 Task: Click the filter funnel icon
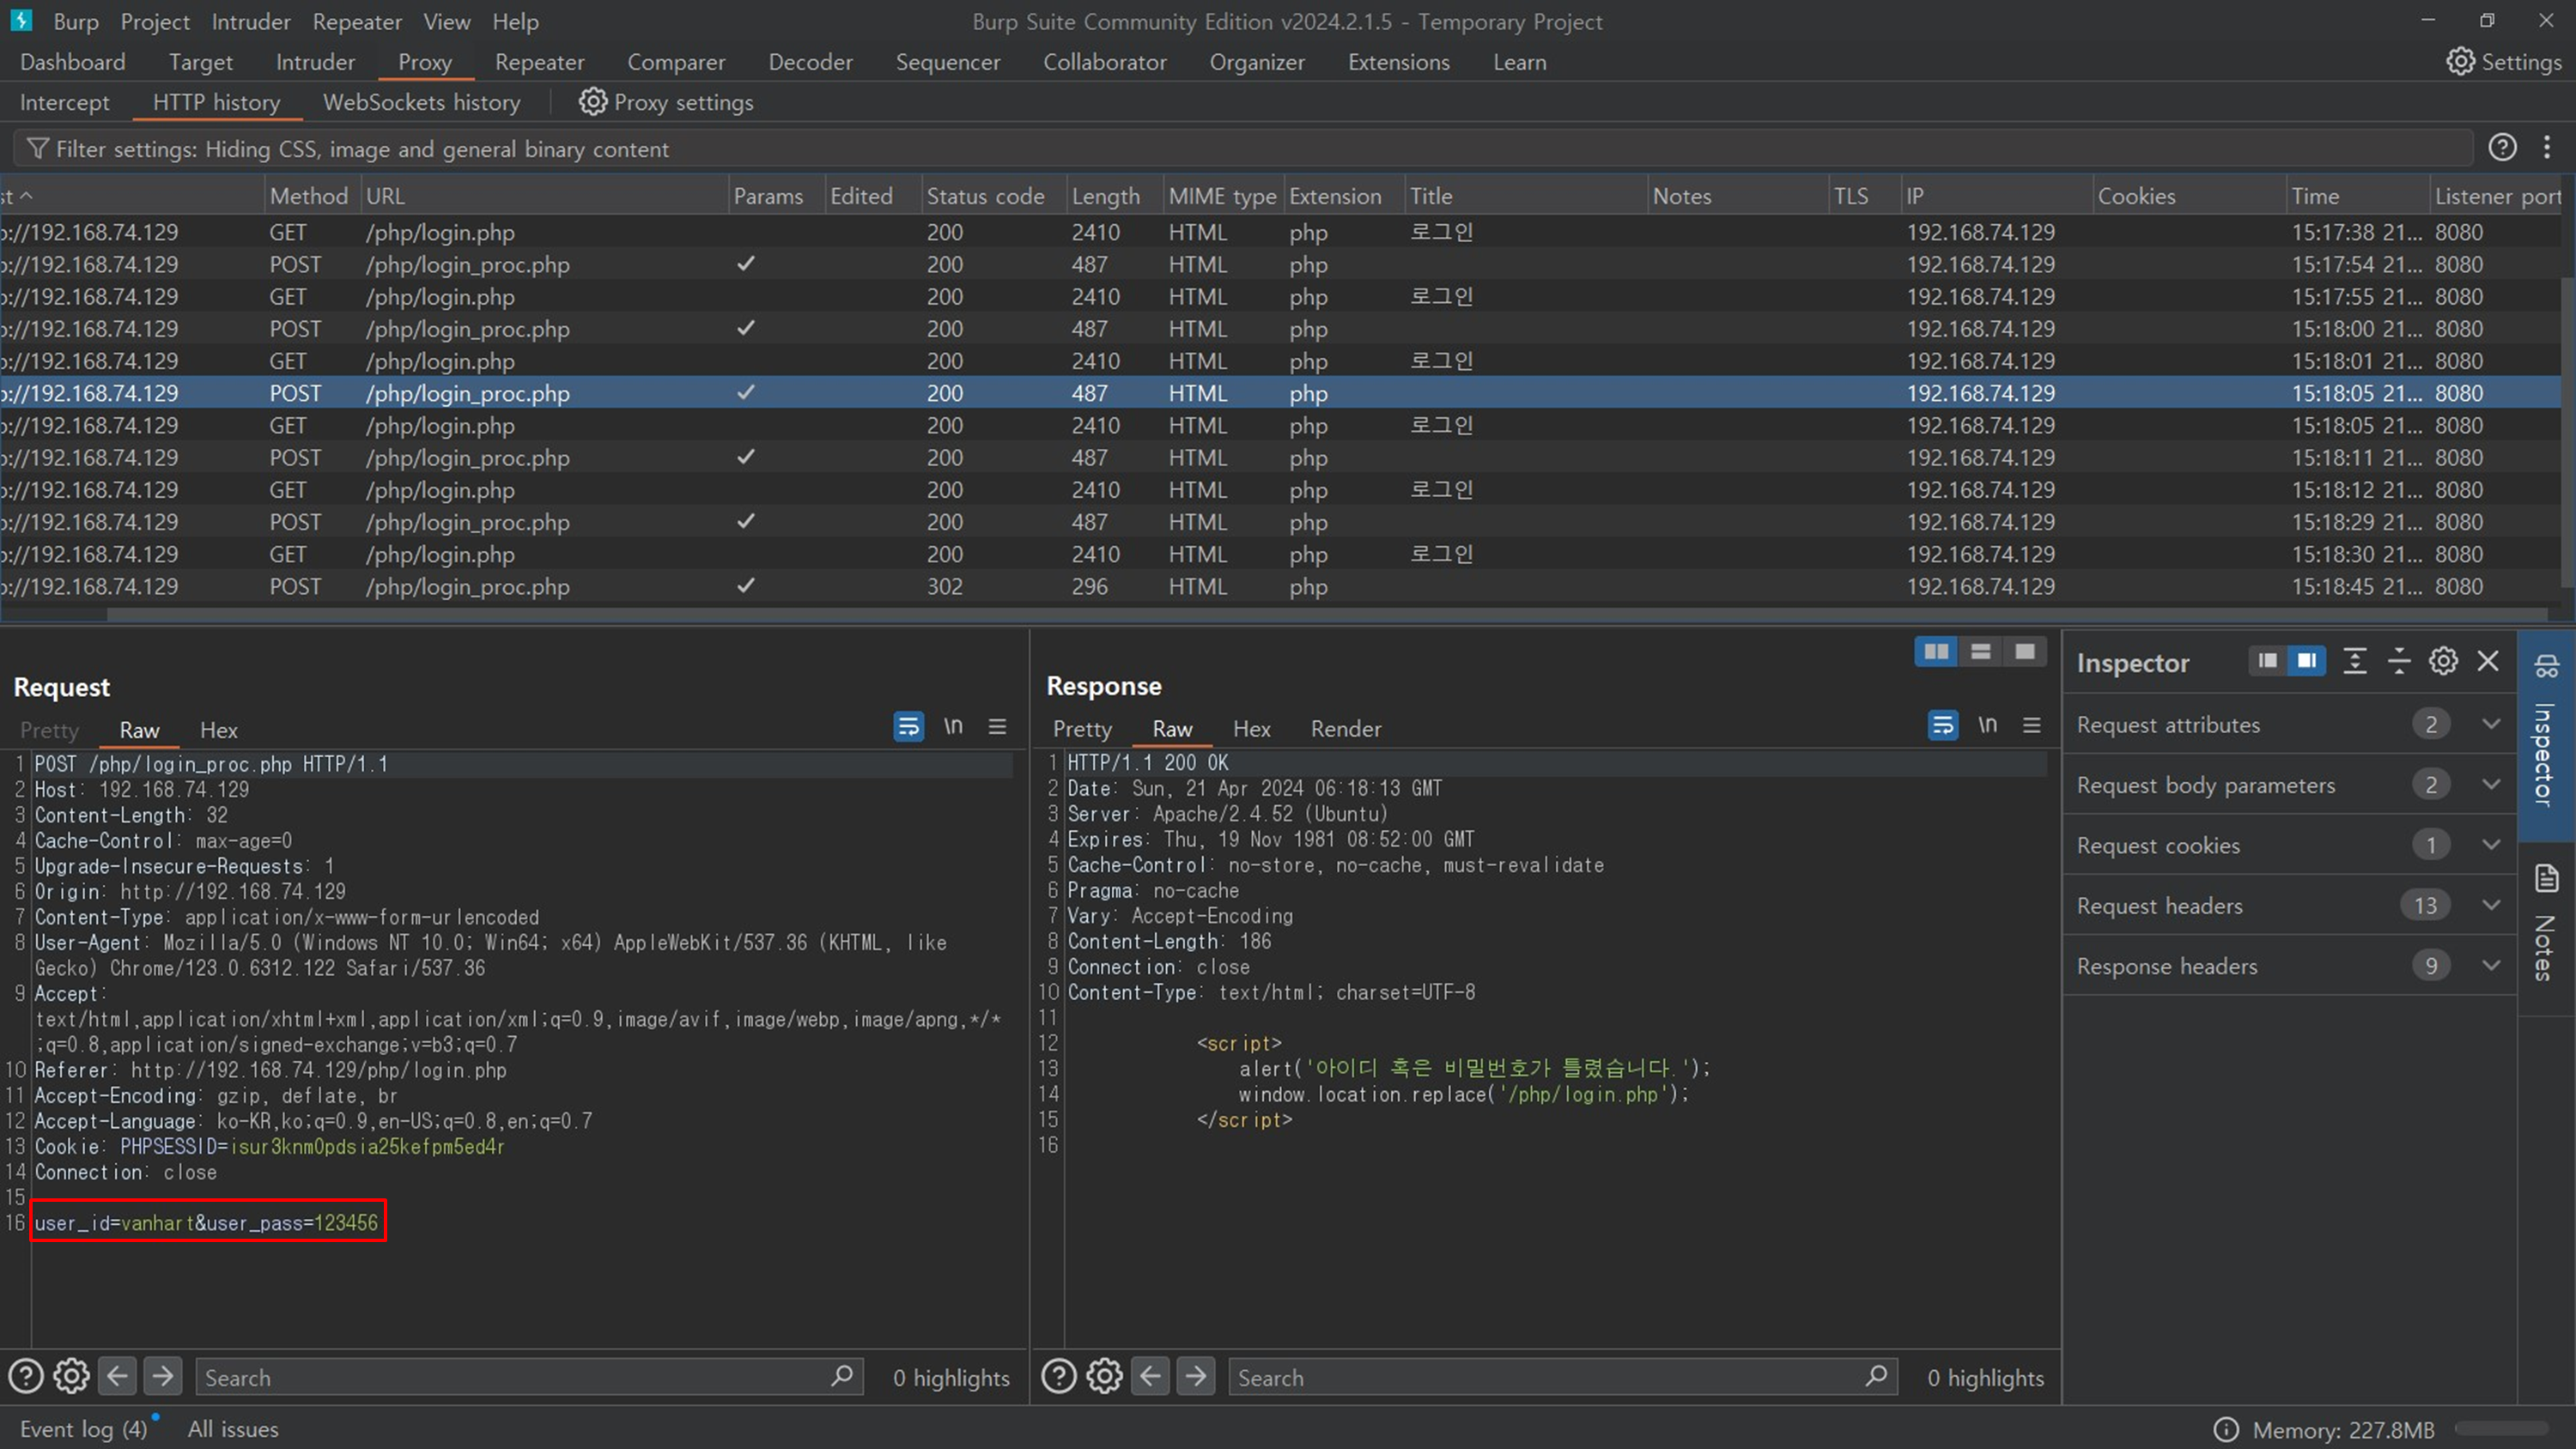pyautogui.click(x=37, y=149)
